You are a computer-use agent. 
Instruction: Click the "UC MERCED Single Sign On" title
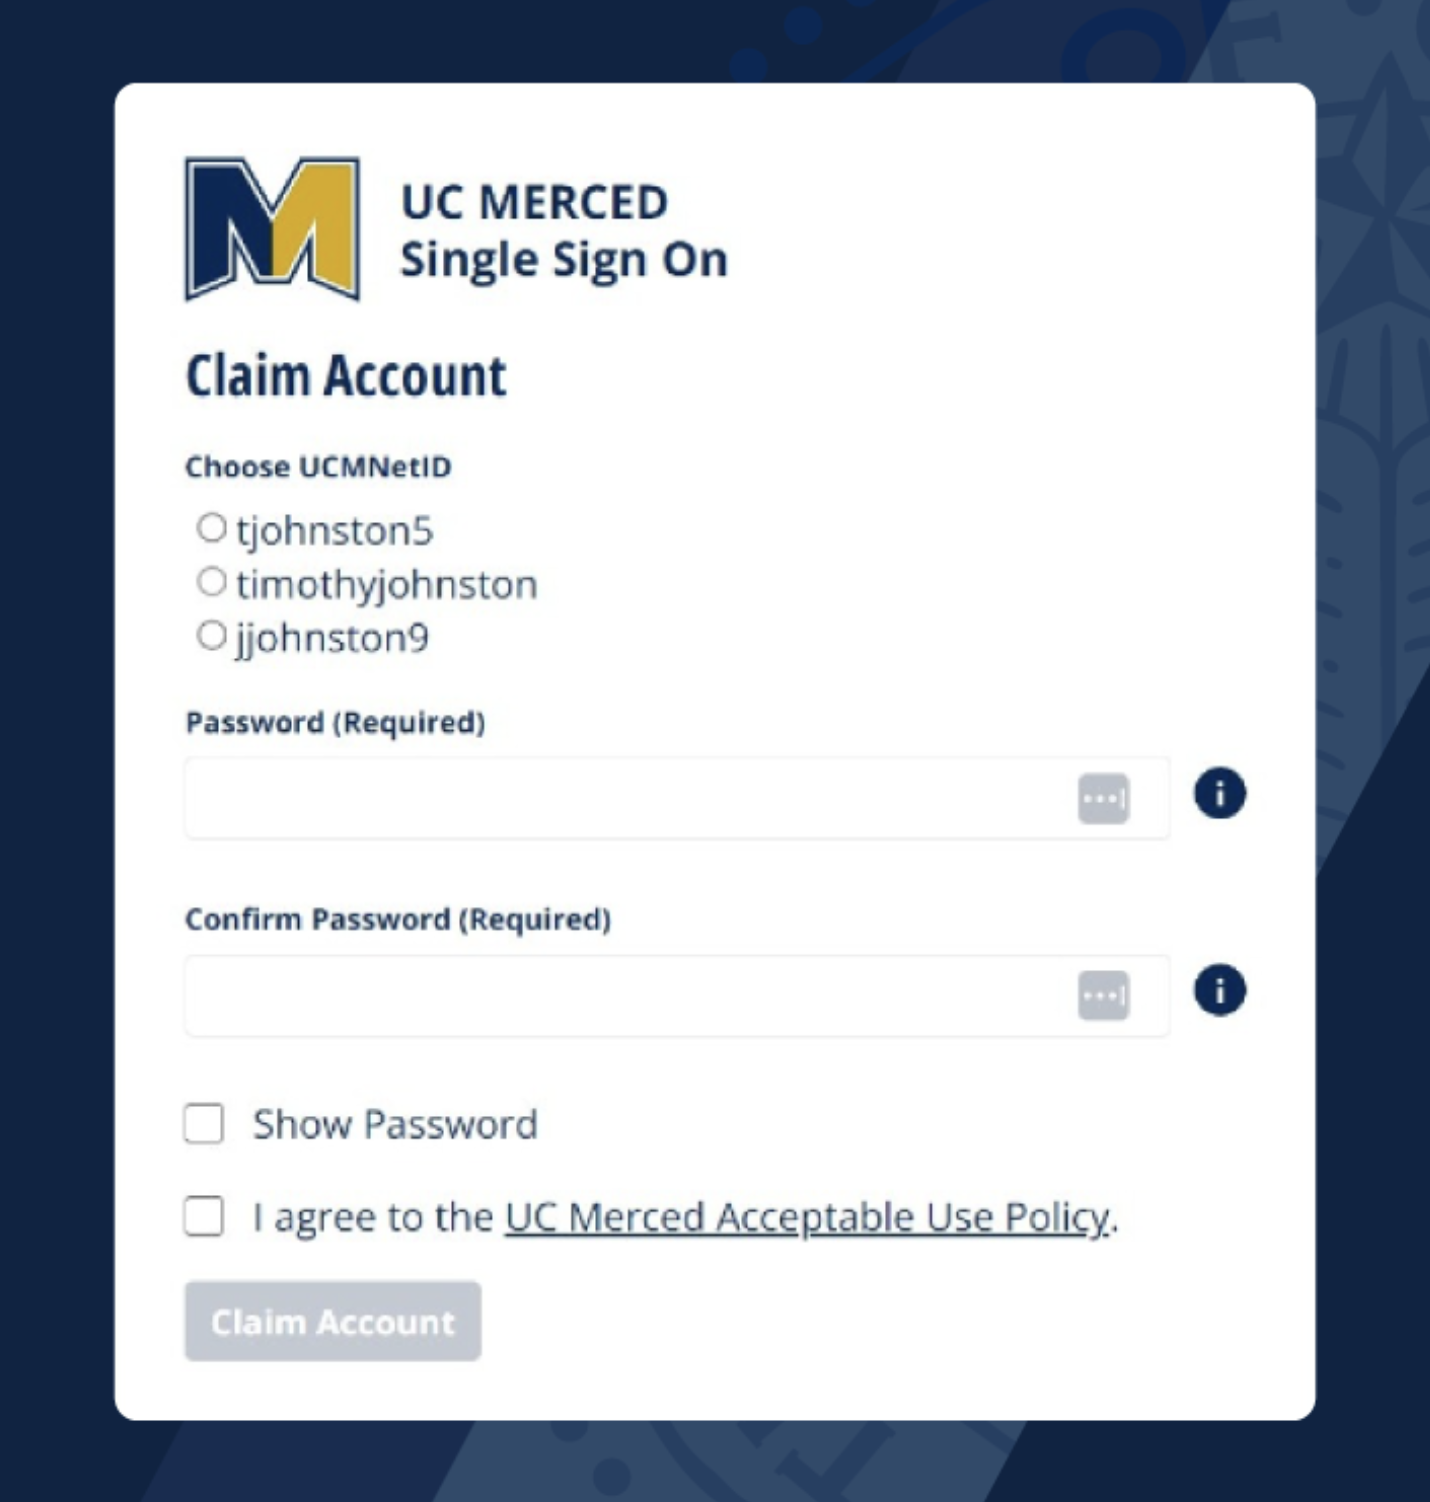pos(563,230)
